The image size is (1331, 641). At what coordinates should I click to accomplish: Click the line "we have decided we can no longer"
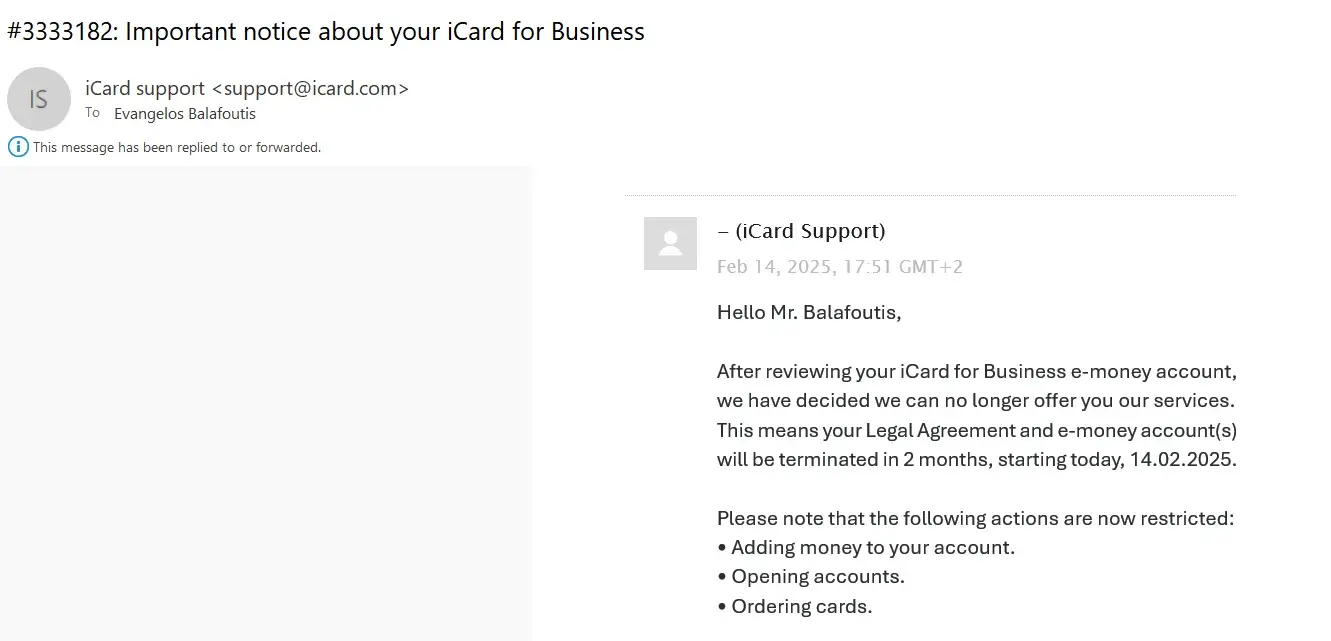click(976, 401)
